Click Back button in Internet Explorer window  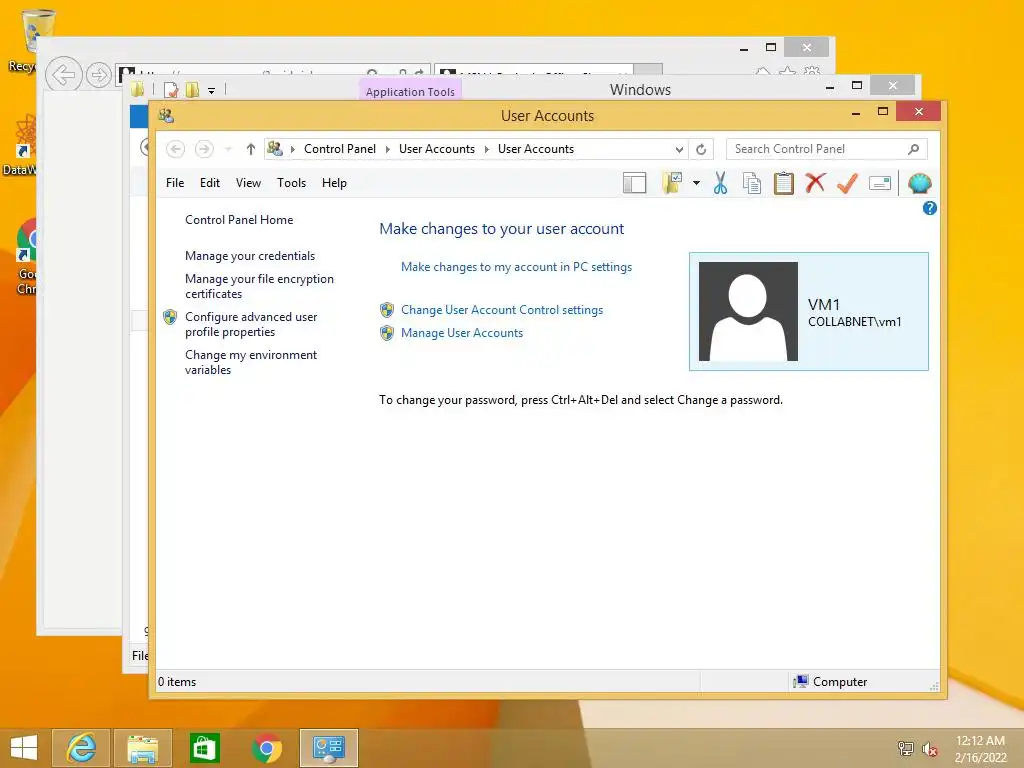tap(63, 74)
